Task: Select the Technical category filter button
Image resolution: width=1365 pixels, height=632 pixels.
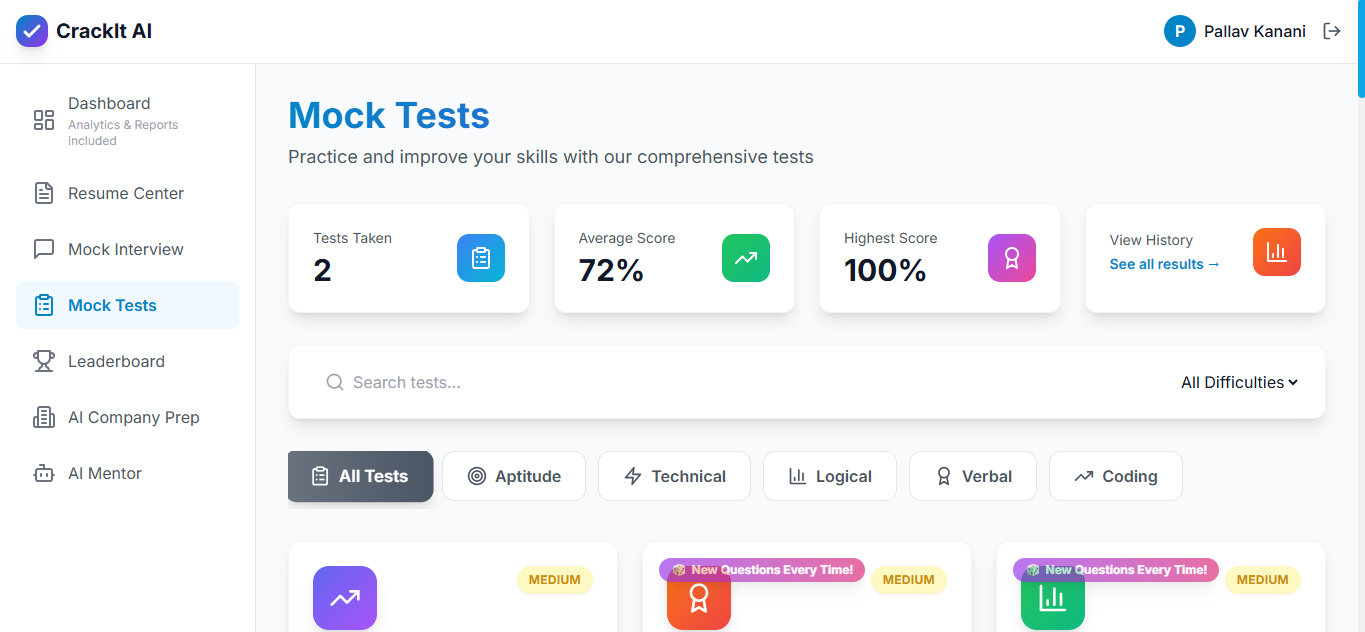Action: click(674, 476)
